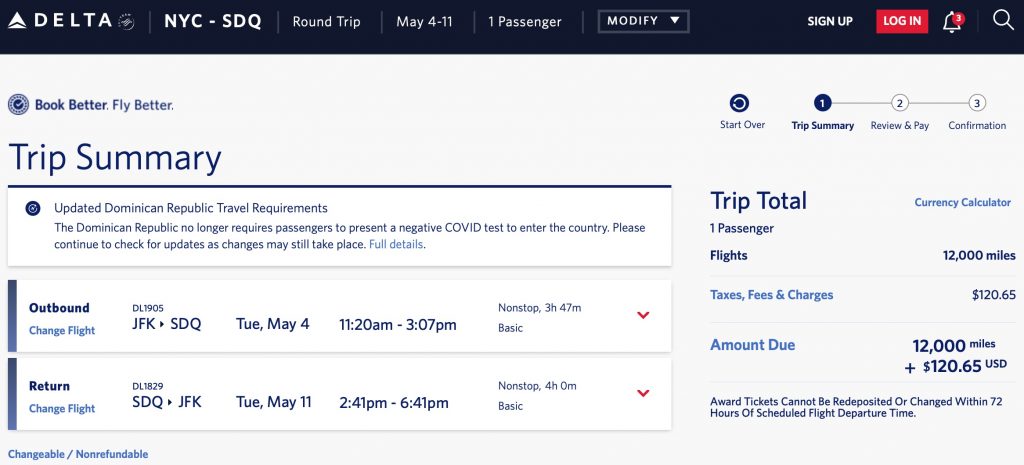This screenshot has width=1024, height=465.
Task: Open the MODIFY dropdown
Action: point(643,21)
